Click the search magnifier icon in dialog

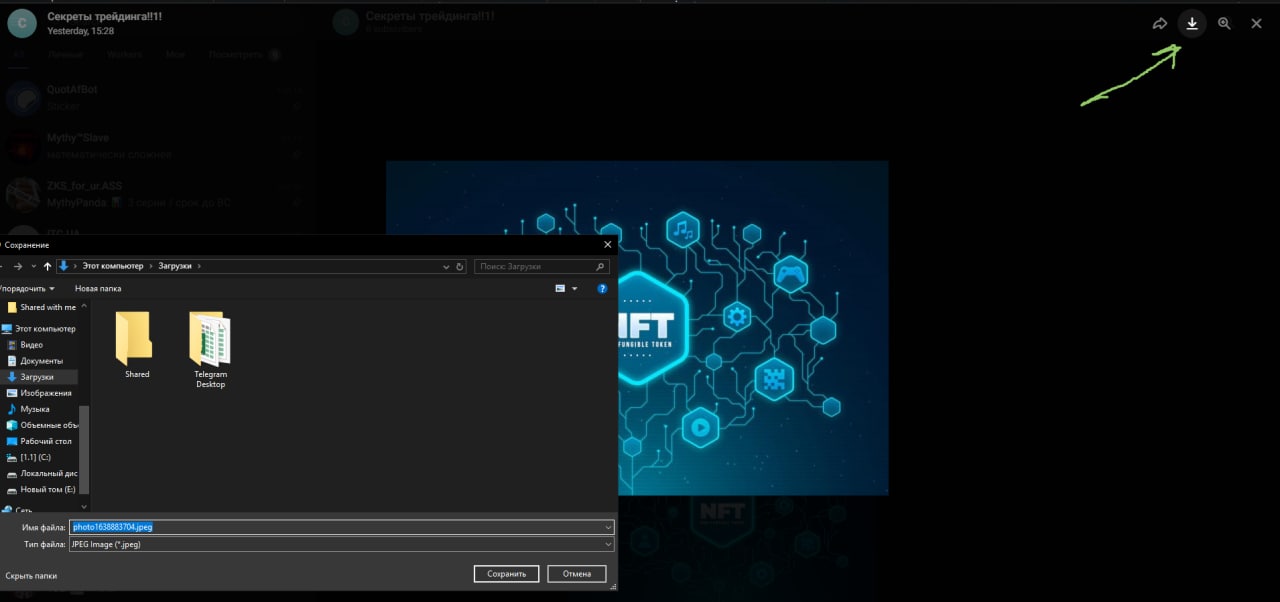click(x=601, y=267)
